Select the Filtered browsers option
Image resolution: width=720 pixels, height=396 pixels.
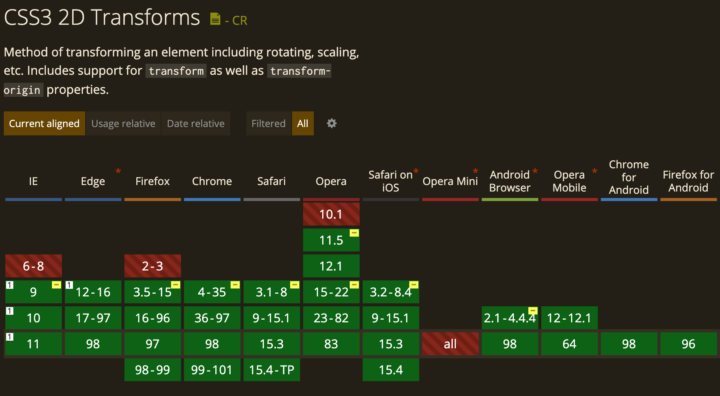269,124
